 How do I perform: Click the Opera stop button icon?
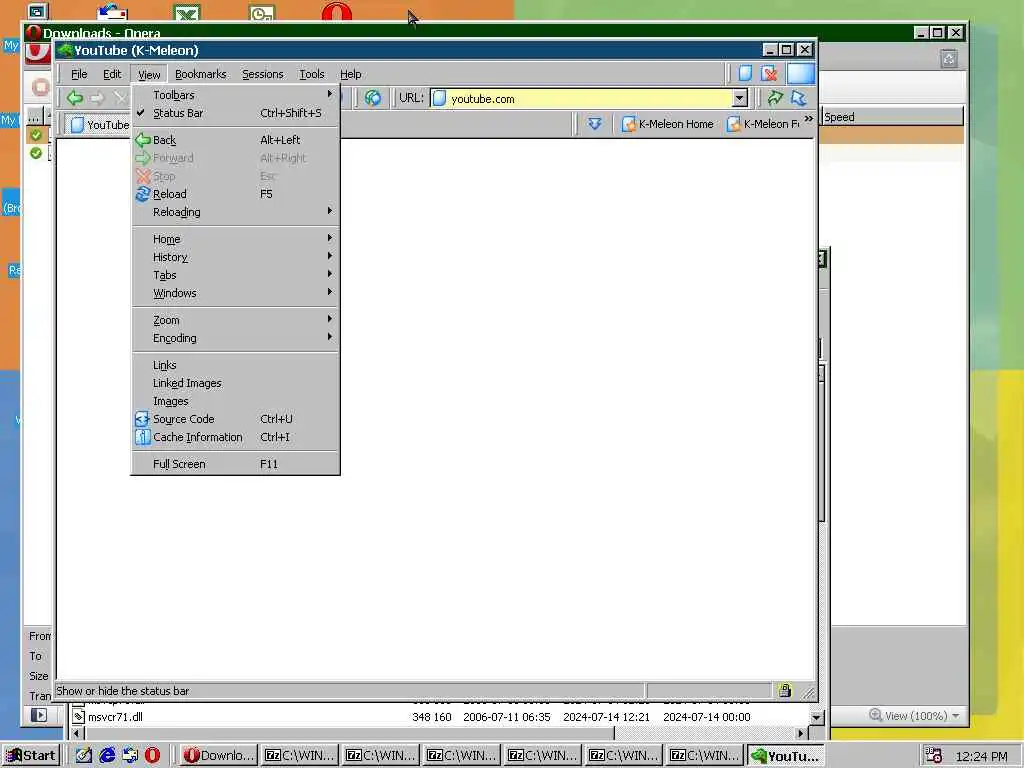[x=40, y=86]
